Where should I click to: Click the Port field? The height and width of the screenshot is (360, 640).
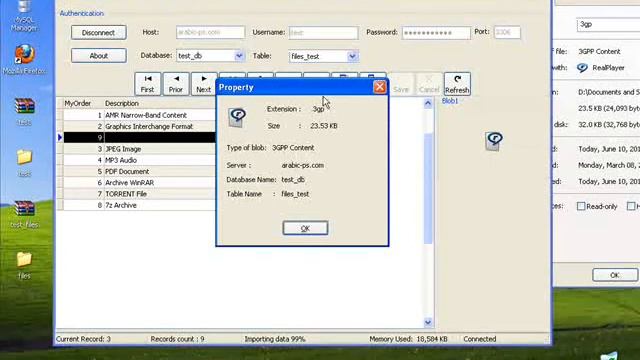pos(507,32)
